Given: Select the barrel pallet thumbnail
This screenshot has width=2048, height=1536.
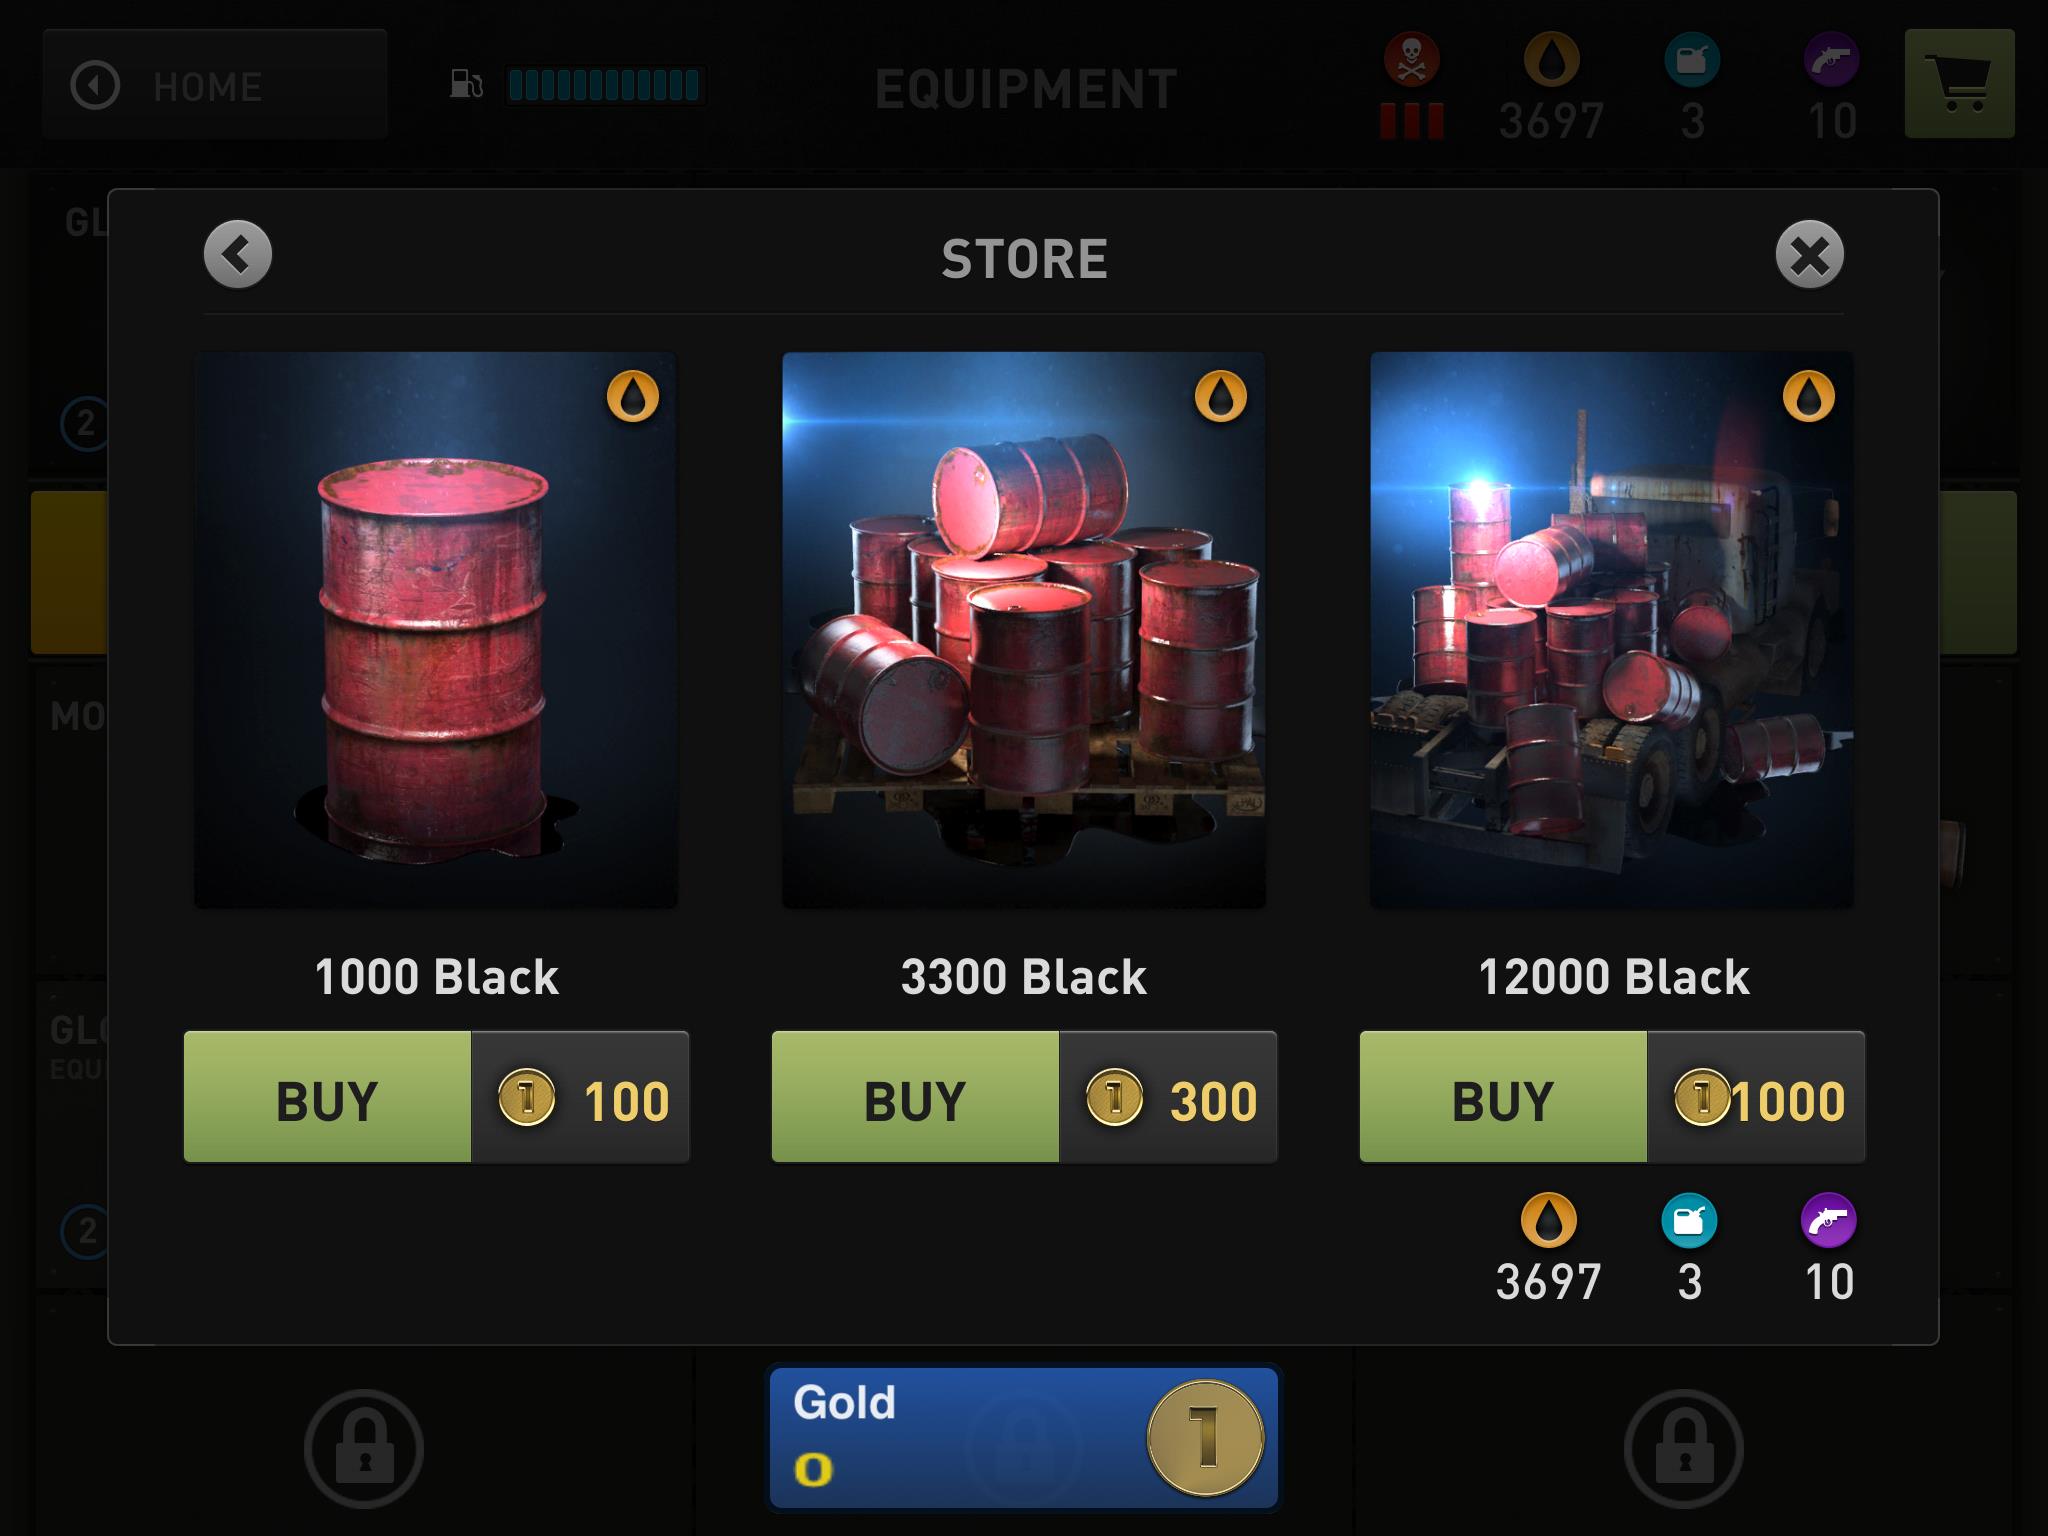Looking at the screenshot, I should (x=1024, y=630).
